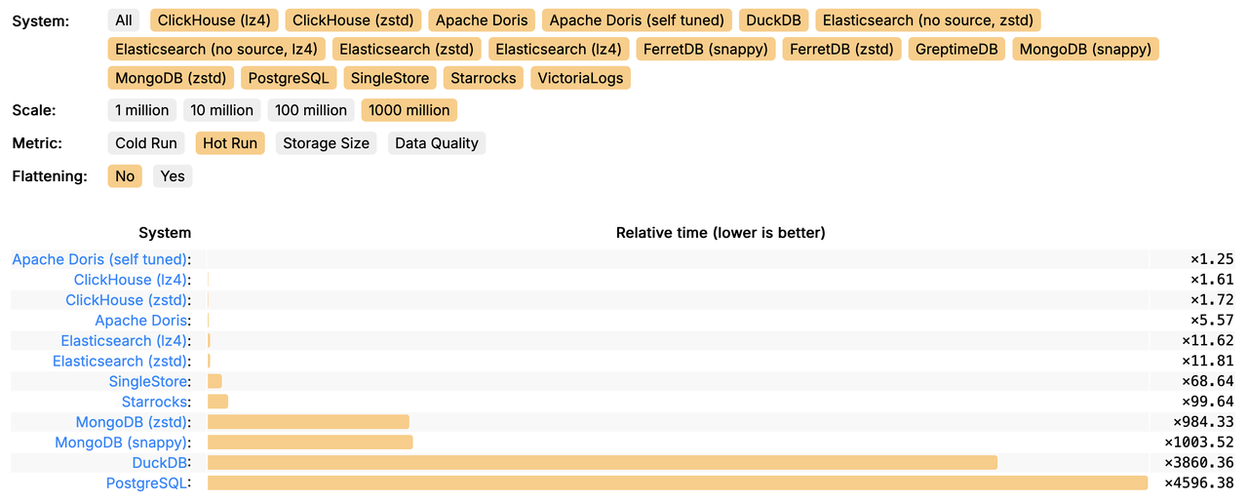Select the 100 million scale
1248x500 pixels.
click(x=311, y=111)
